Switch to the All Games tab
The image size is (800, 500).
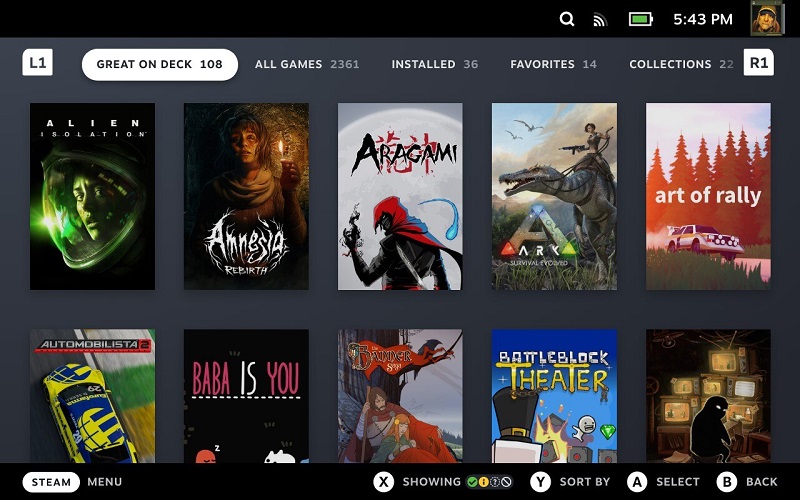click(x=307, y=64)
